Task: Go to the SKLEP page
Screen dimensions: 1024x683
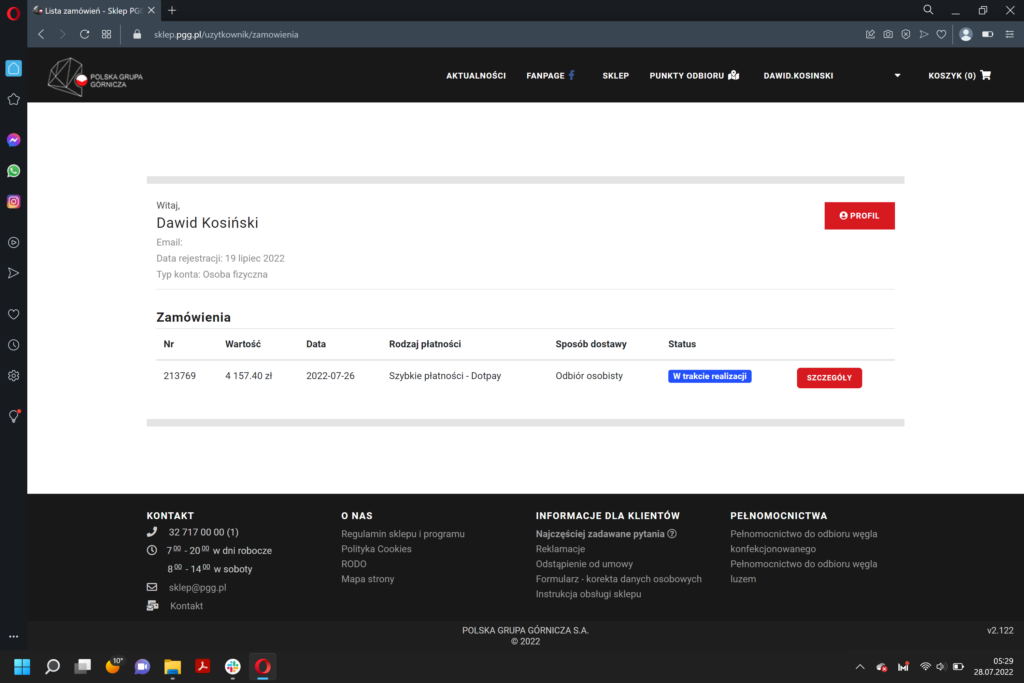Action: [615, 76]
